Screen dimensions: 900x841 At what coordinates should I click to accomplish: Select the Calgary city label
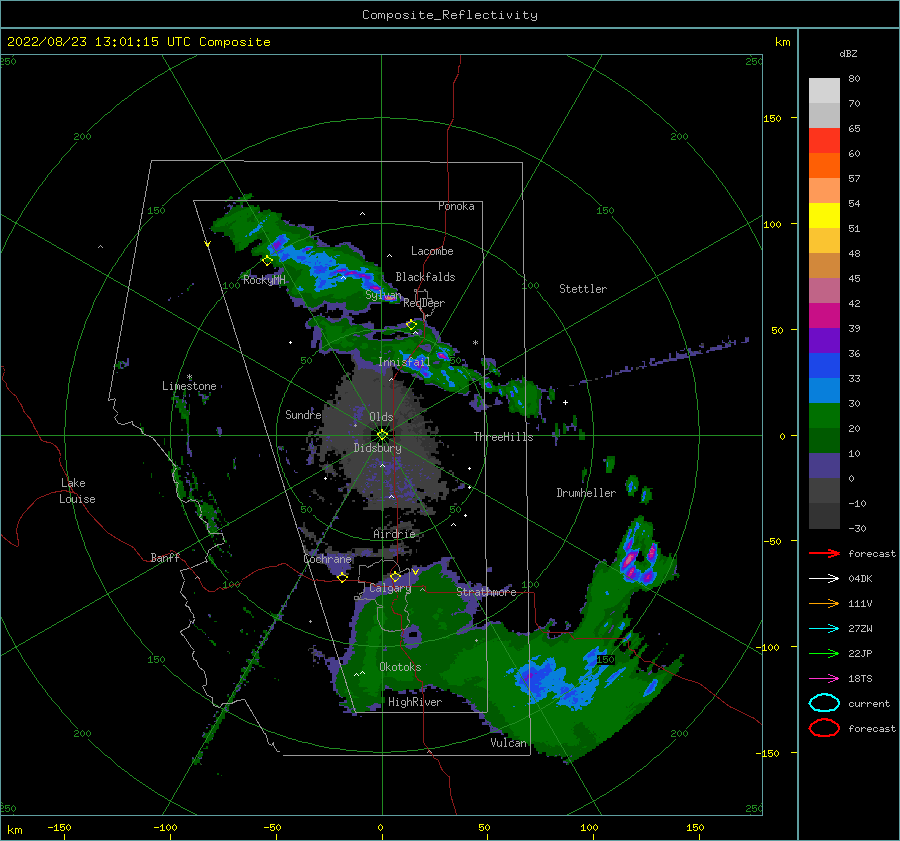pyautogui.click(x=390, y=588)
